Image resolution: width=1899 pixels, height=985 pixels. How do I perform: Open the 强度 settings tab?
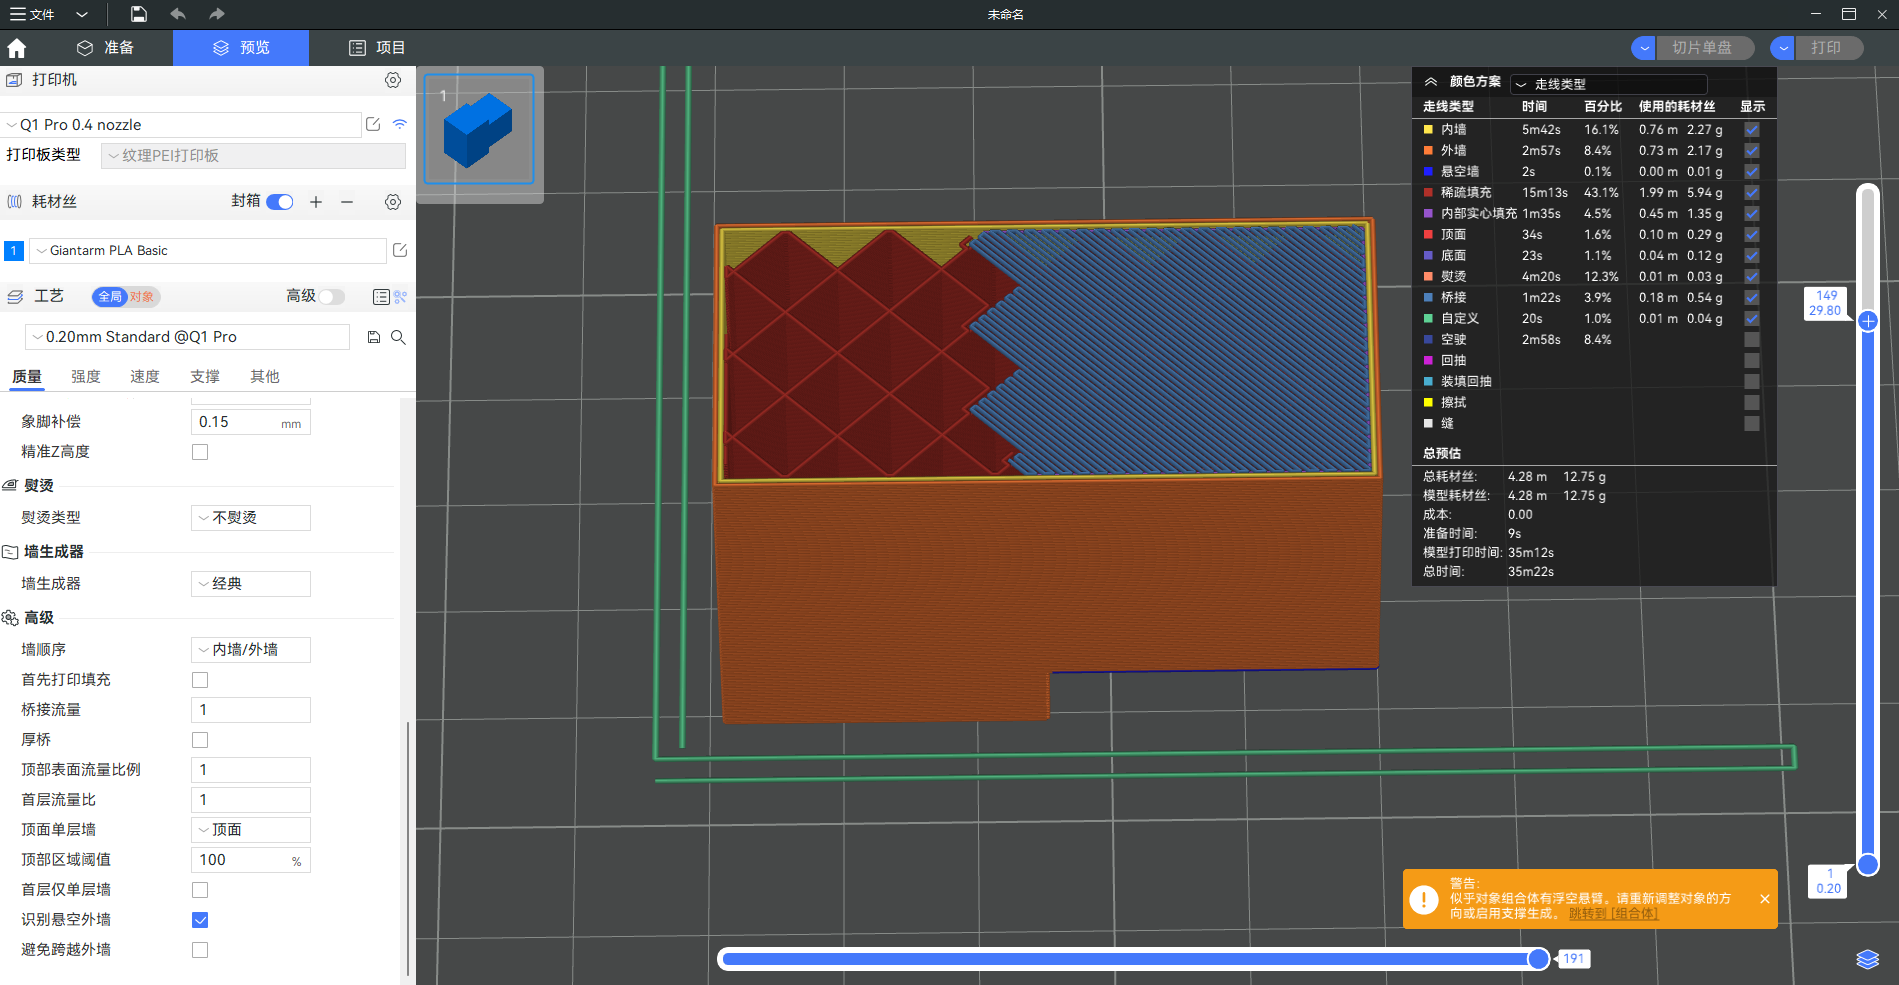(x=86, y=377)
